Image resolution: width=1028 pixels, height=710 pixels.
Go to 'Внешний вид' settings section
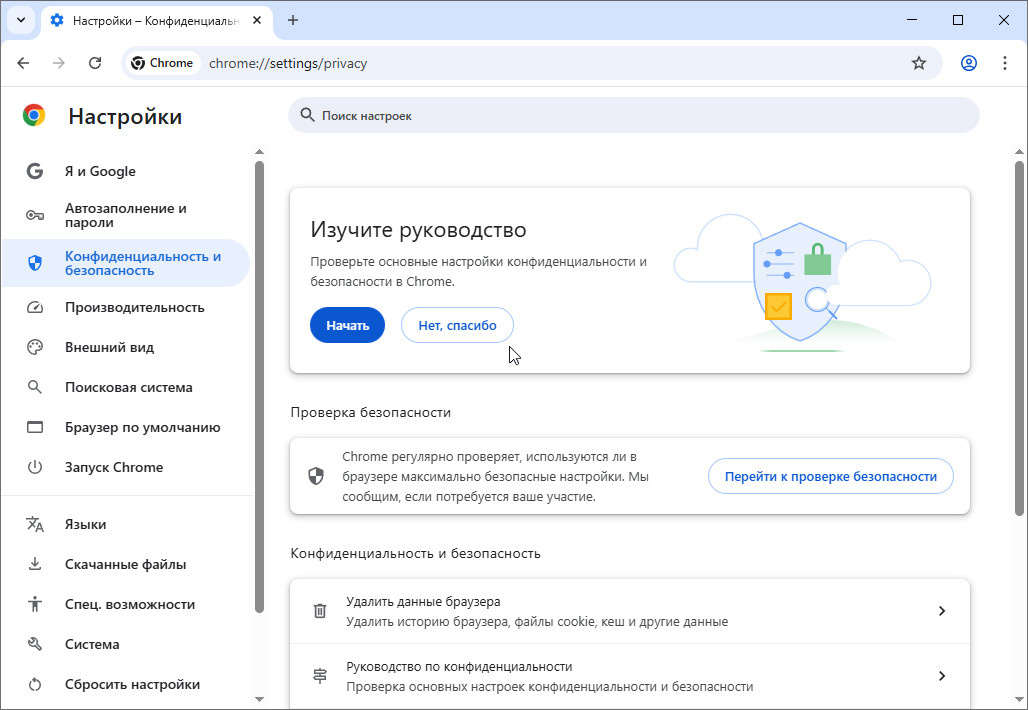pyautogui.click(x=109, y=347)
